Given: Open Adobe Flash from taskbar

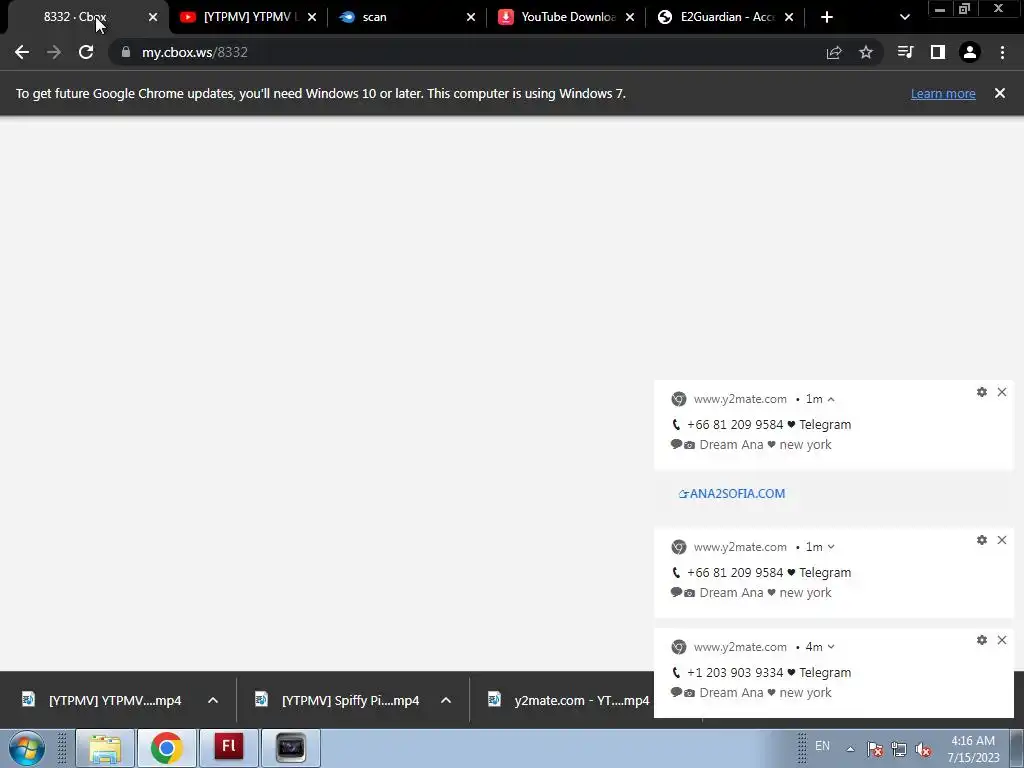Looking at the screenshot, I should point(229,748).
